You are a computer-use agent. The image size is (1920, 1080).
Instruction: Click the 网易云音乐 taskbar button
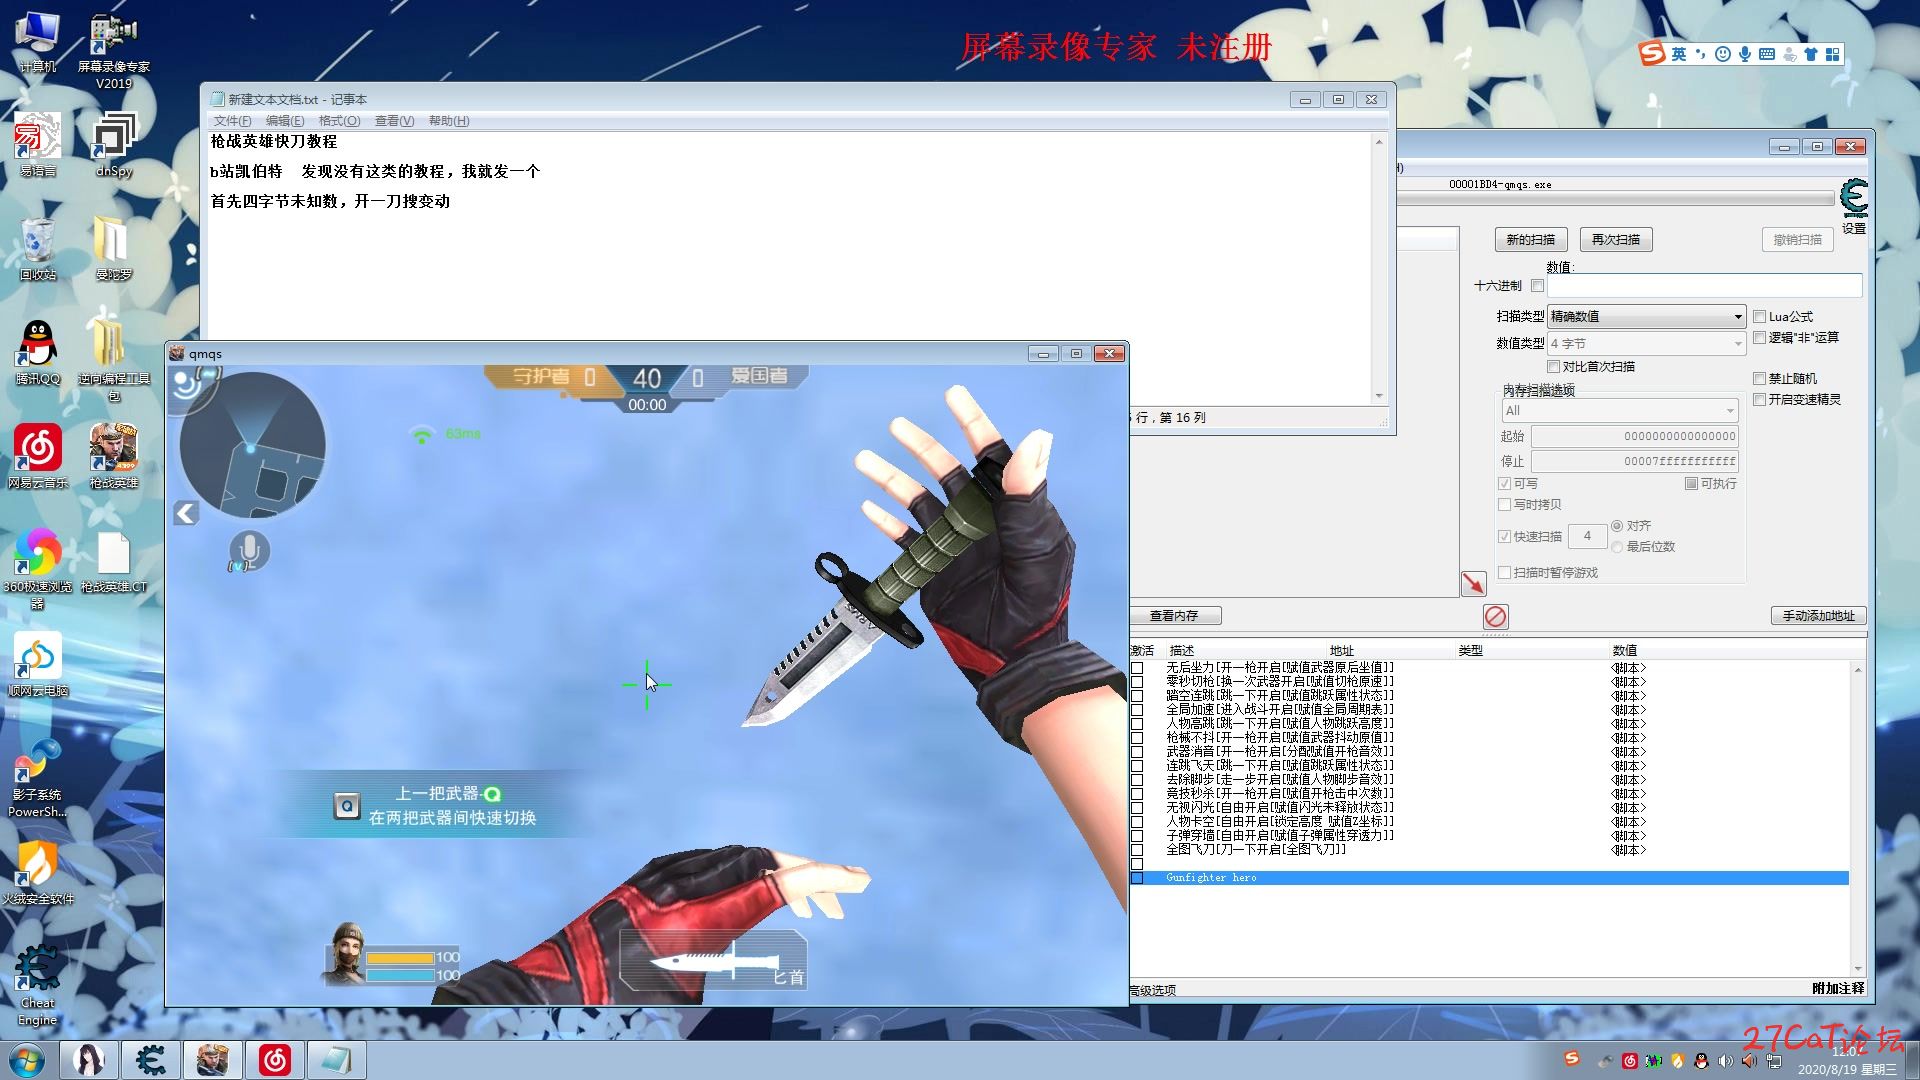tap(275, 1060)
